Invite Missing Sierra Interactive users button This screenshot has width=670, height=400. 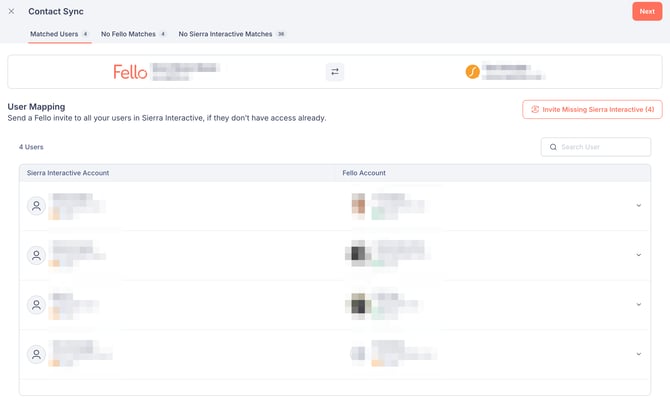tap(592, 109)
